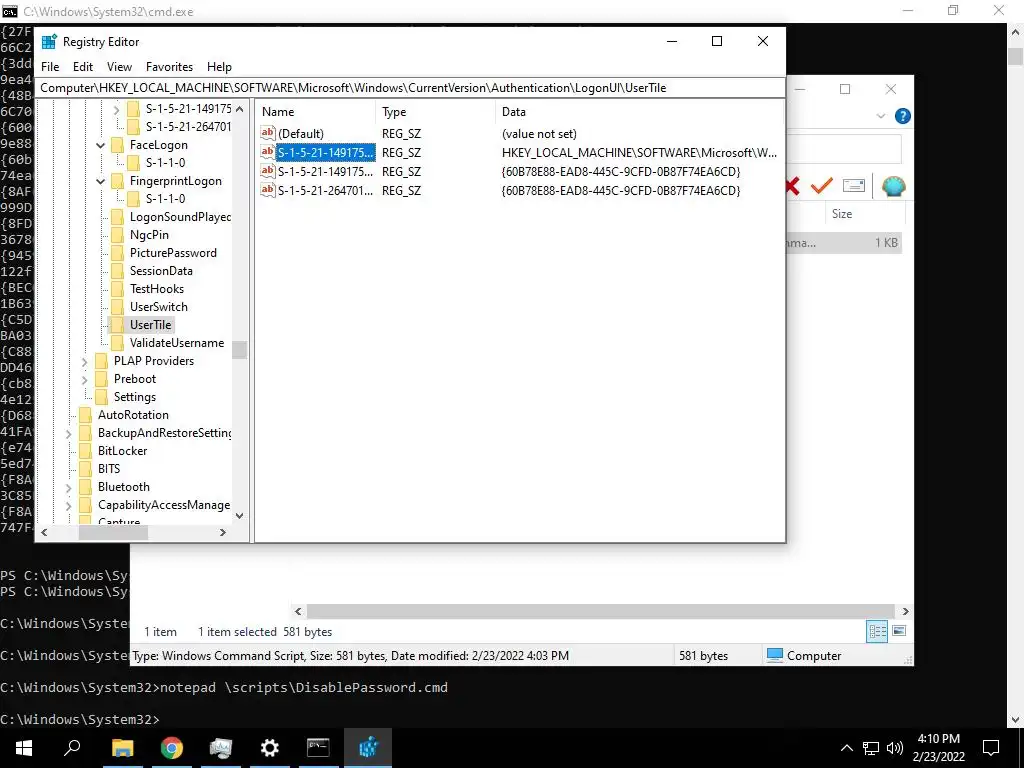Open taskbar search magnifier
This screenshot has height=768, width=1024.
[x=72, y=748]
